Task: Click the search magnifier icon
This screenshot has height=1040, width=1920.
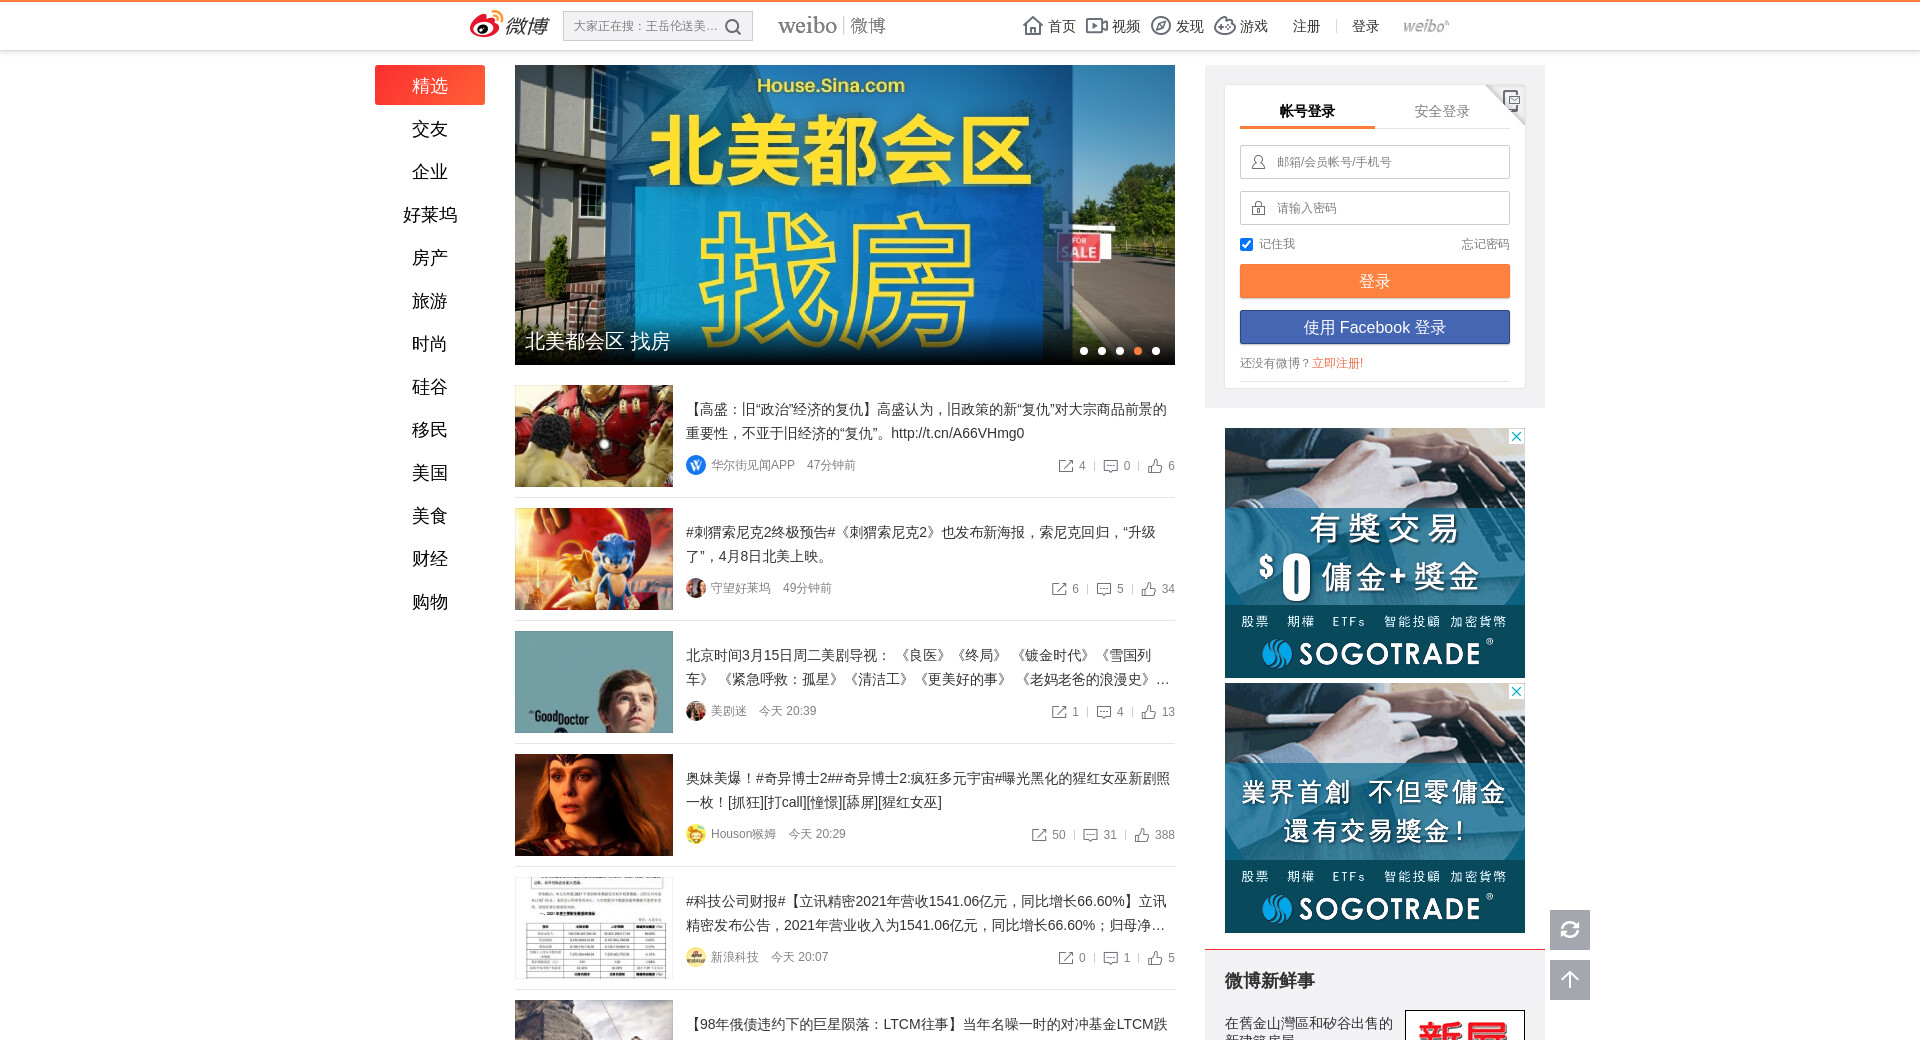Action: click(733, 27)
